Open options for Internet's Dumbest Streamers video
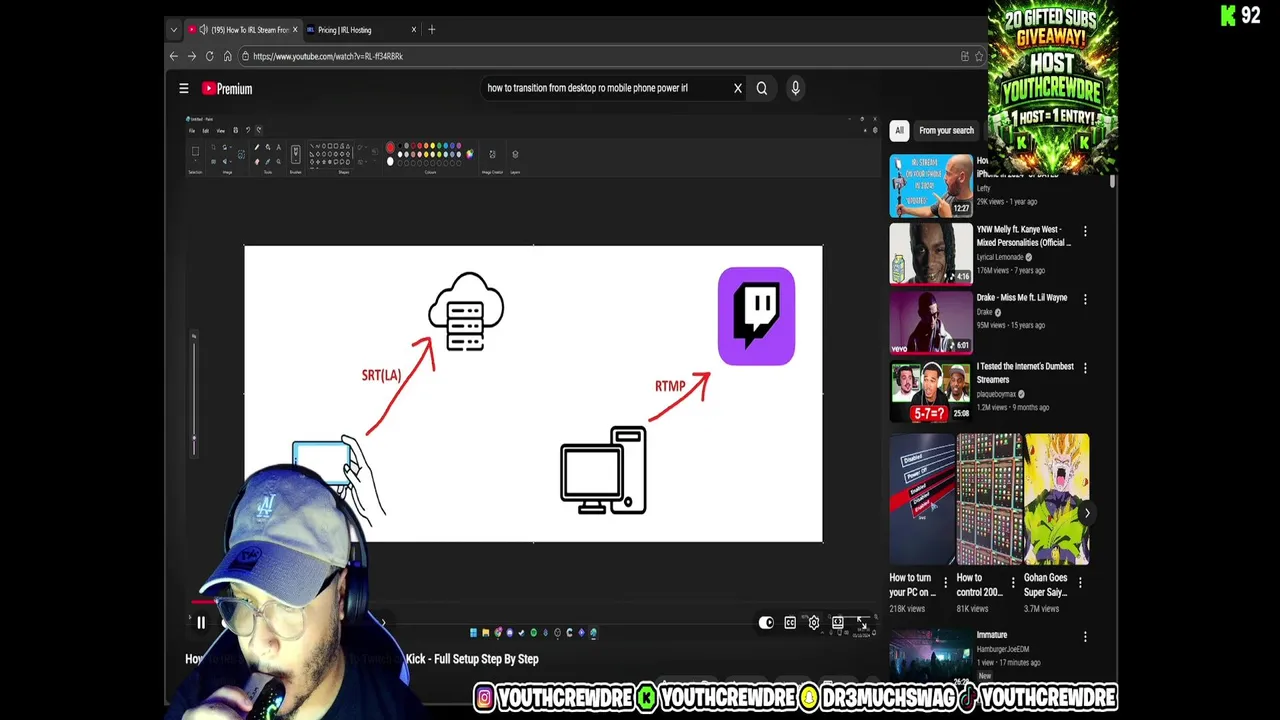The image size is (1280, 720). (1085, 368)
